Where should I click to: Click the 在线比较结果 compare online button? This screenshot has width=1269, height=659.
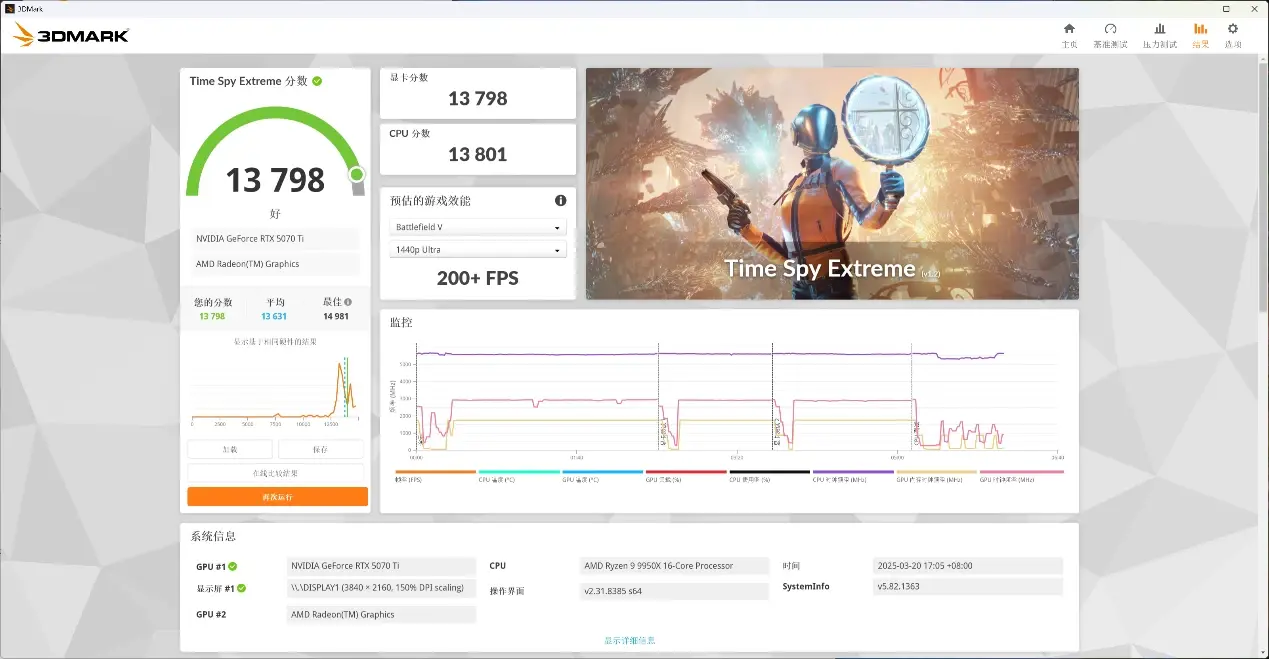click(275, 473)
